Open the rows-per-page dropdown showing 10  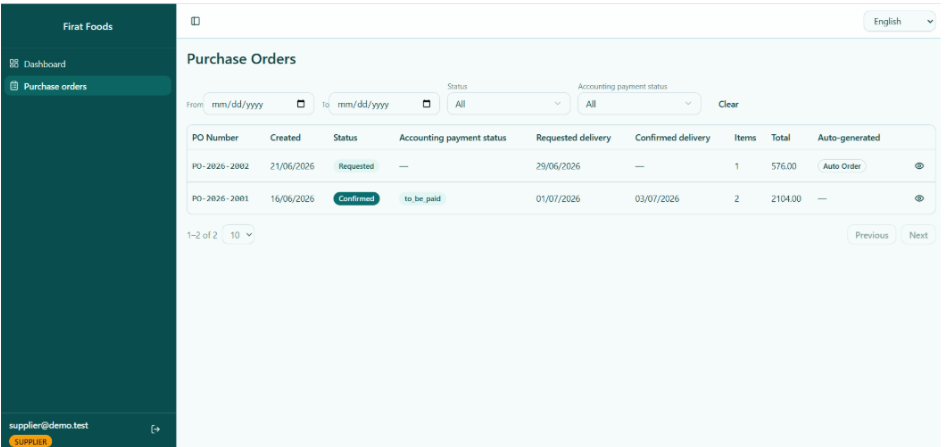click(x=239, y=235)
